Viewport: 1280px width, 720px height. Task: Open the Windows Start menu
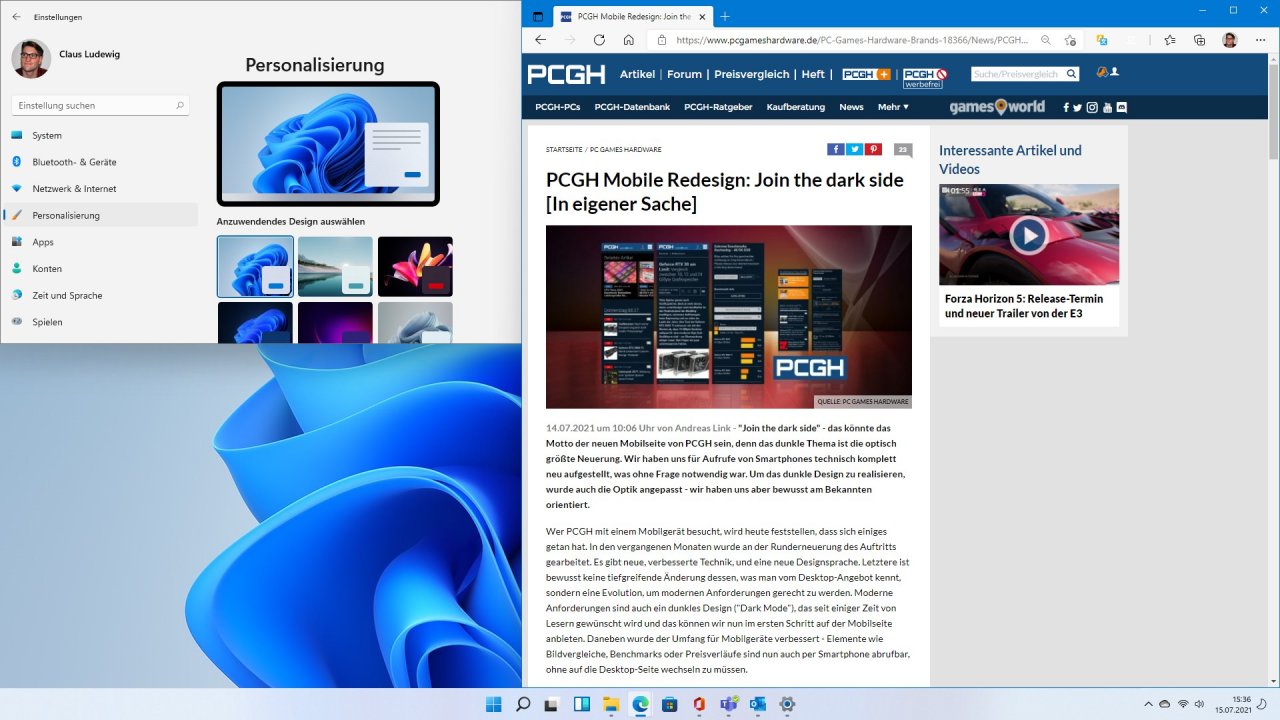494,704
